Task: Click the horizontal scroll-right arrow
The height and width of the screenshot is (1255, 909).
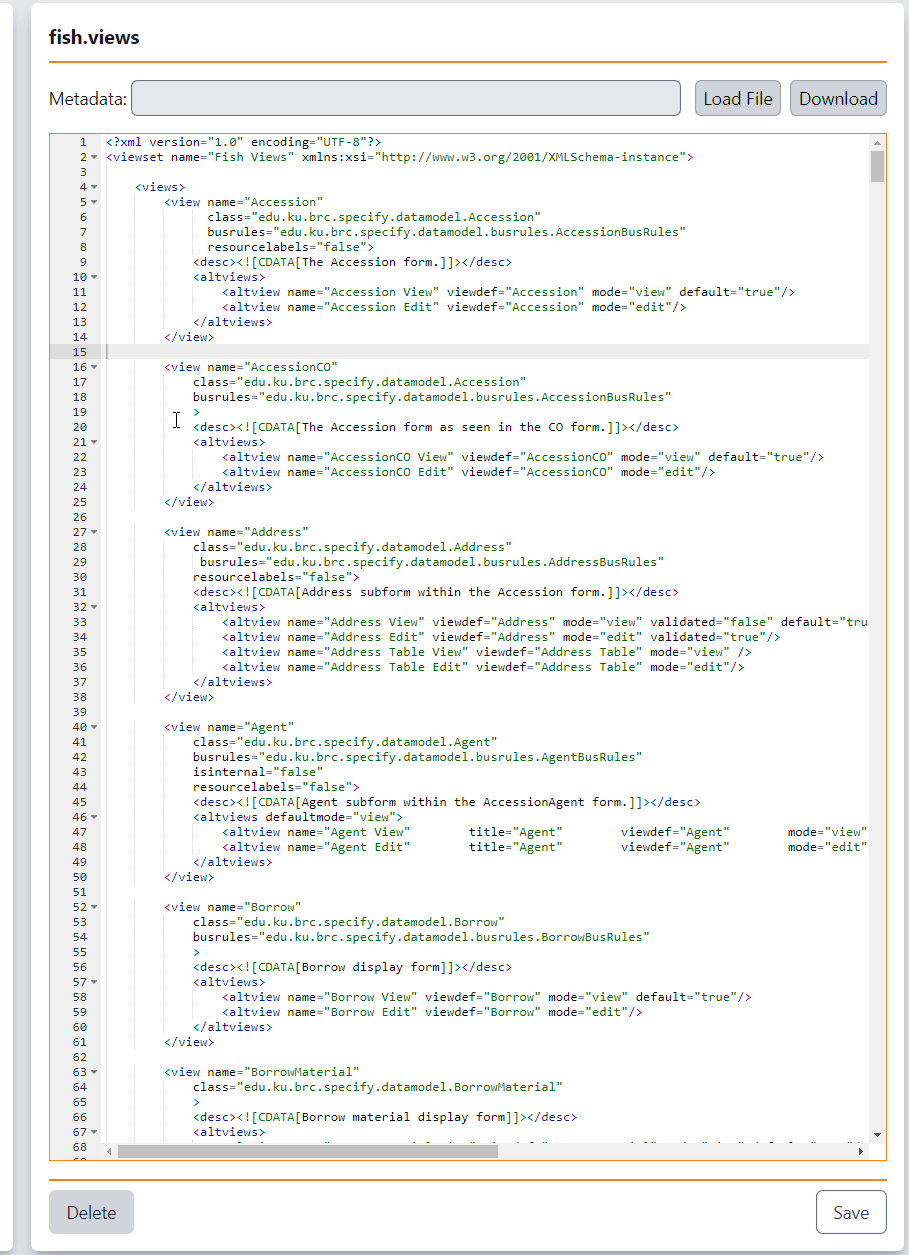Action: point(861,1151)
